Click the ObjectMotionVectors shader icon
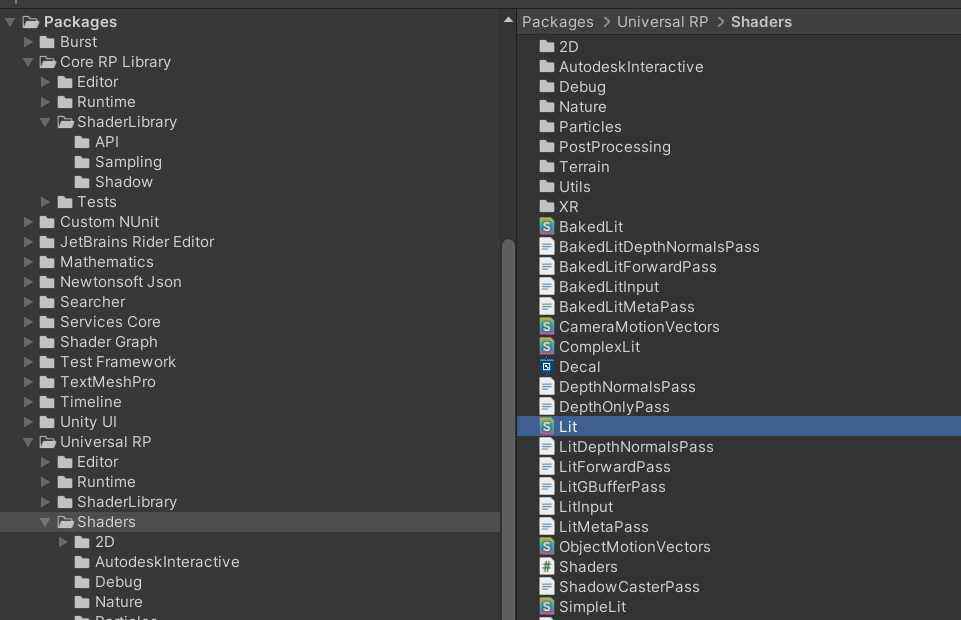Image resolution: width=961 pixels, height=620 pixels. 546,546
